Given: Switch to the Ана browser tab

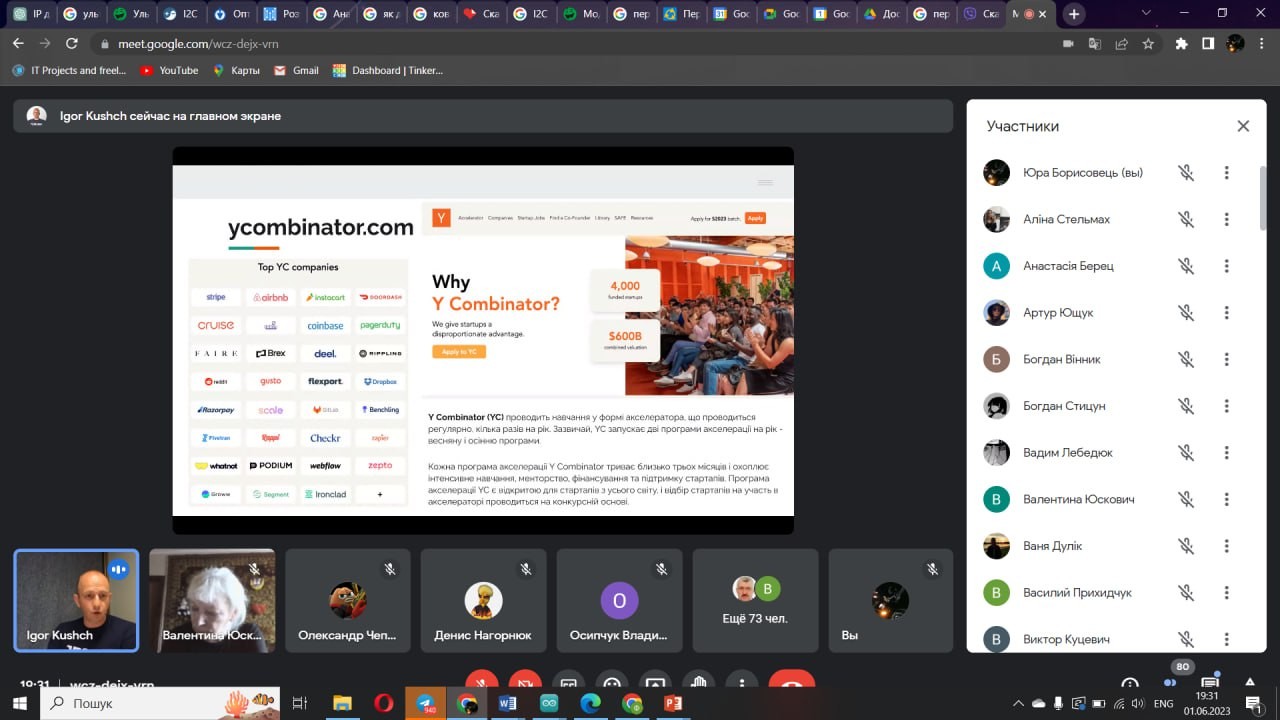Looking at the screenshot, I should click(331, 14).
